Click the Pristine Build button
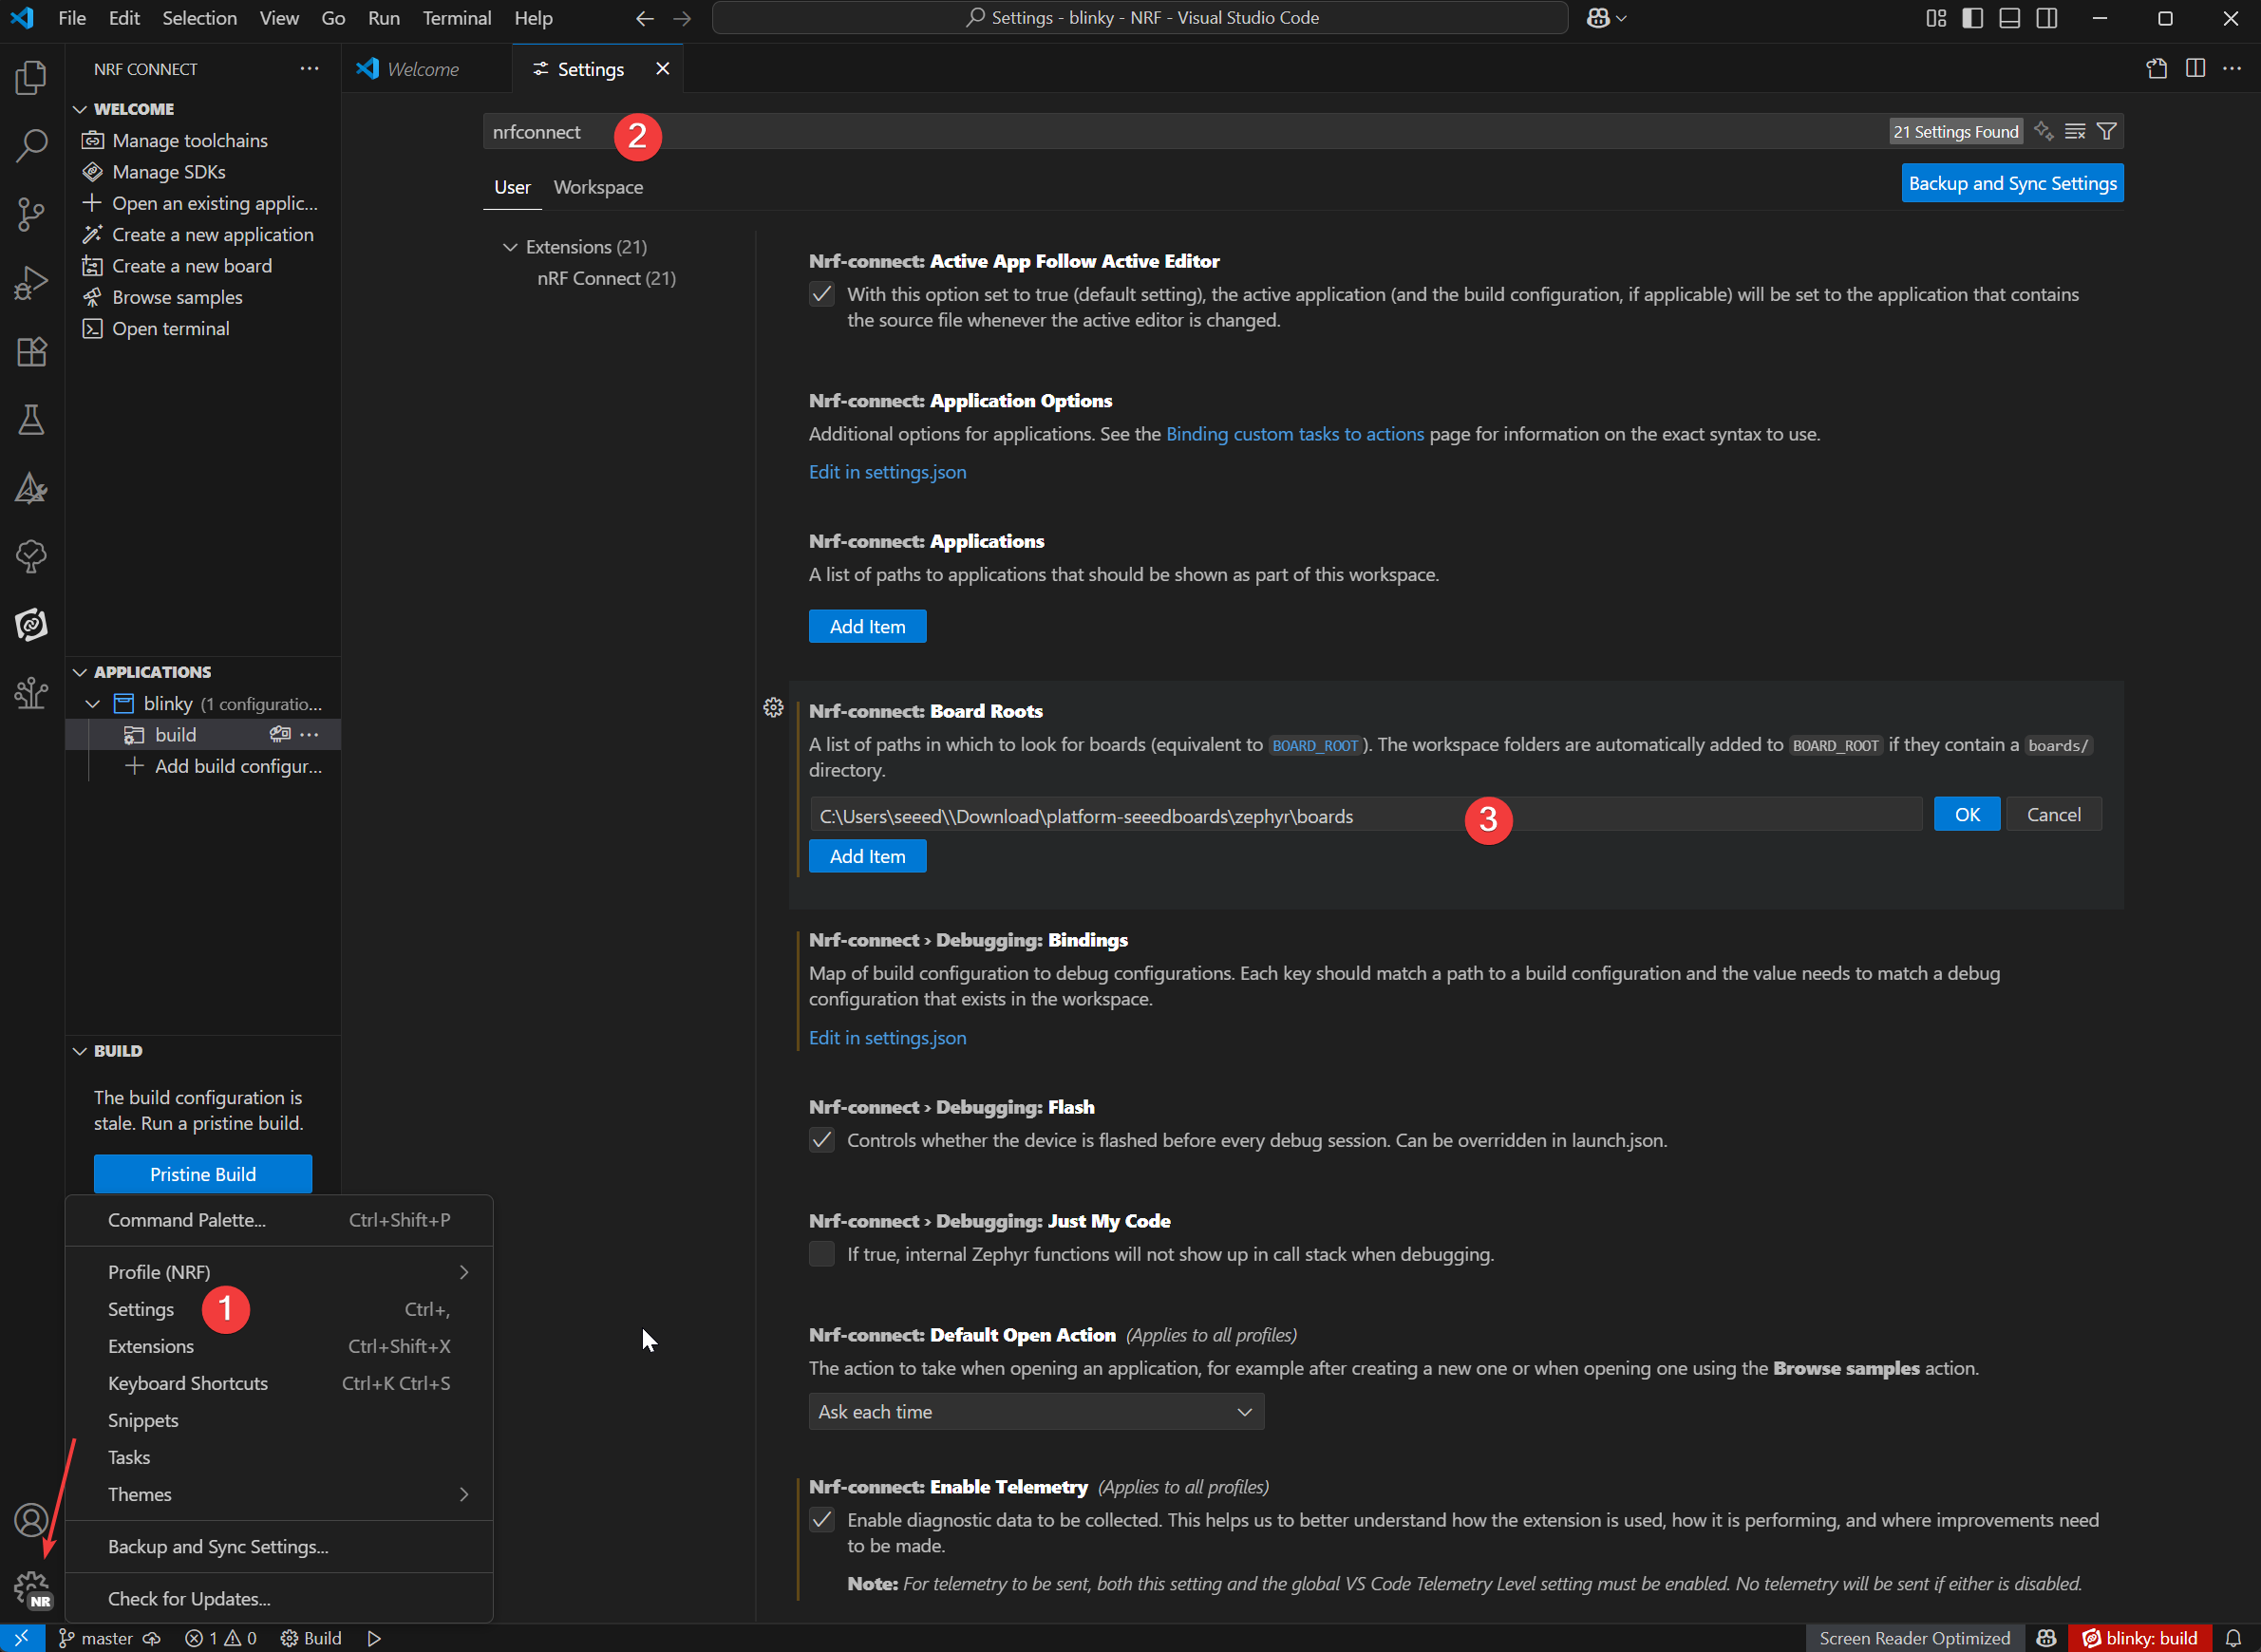The image size is (2261, 1652). (203, 1174)
